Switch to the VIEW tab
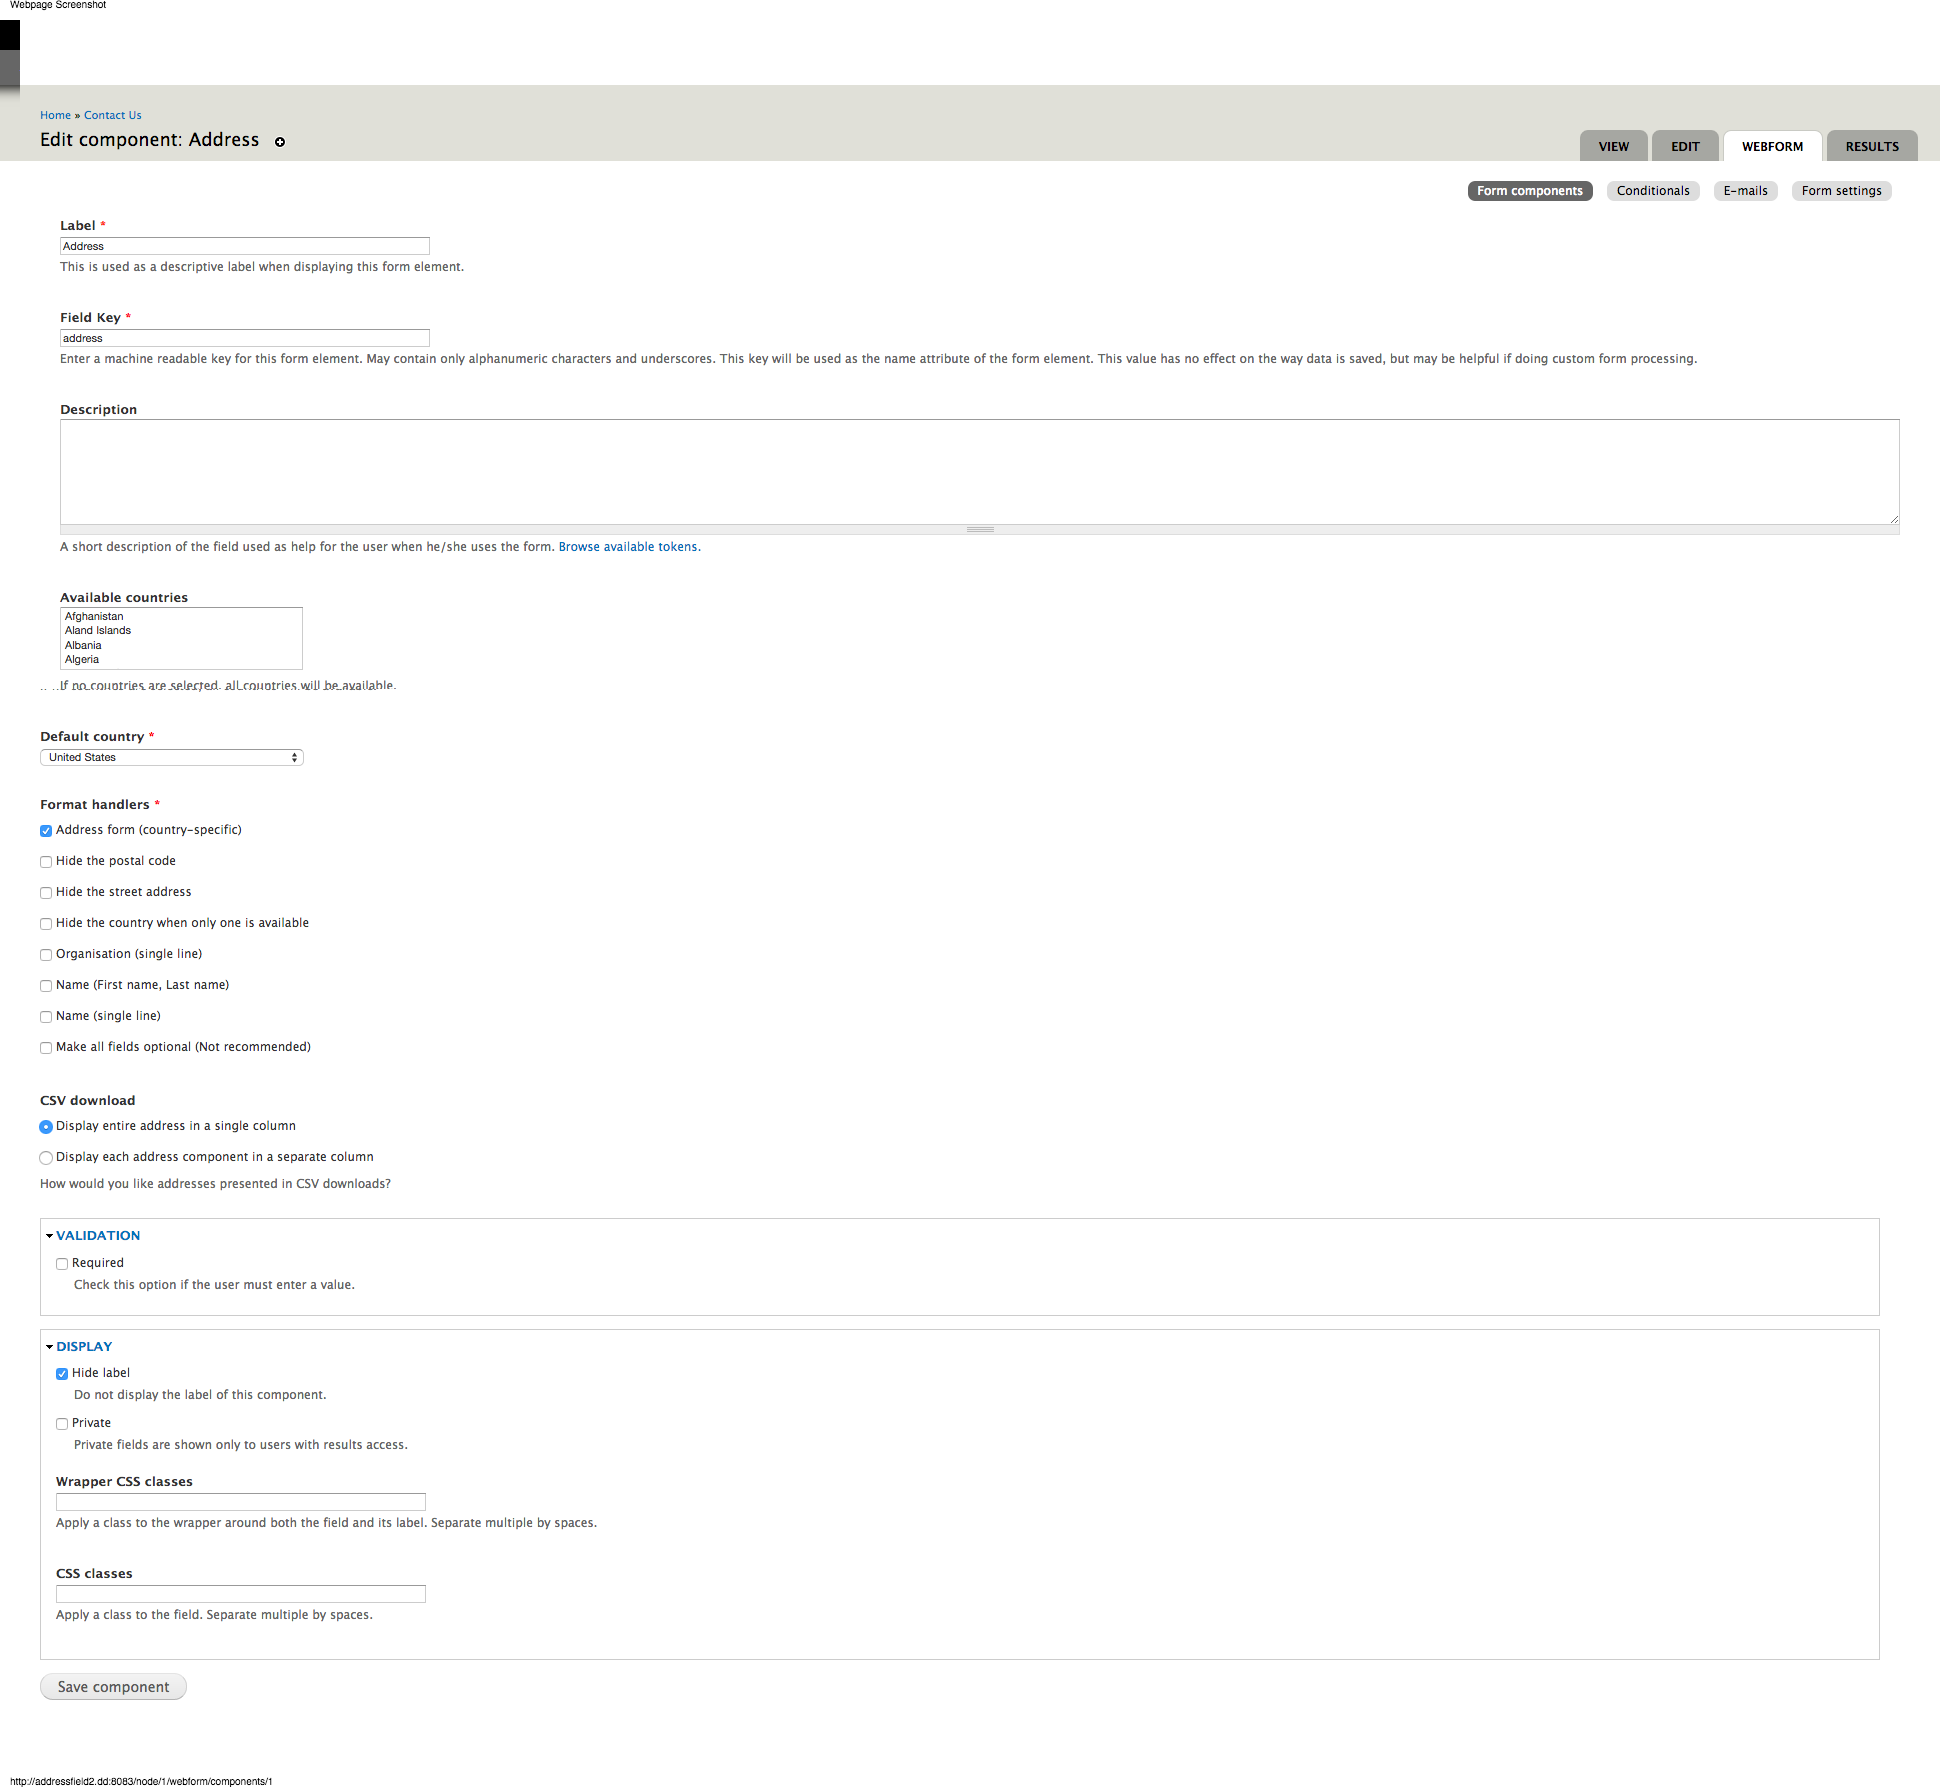Viewport: 1940px width, 1787px height. pyautogui.click(x=1613, y=146)
